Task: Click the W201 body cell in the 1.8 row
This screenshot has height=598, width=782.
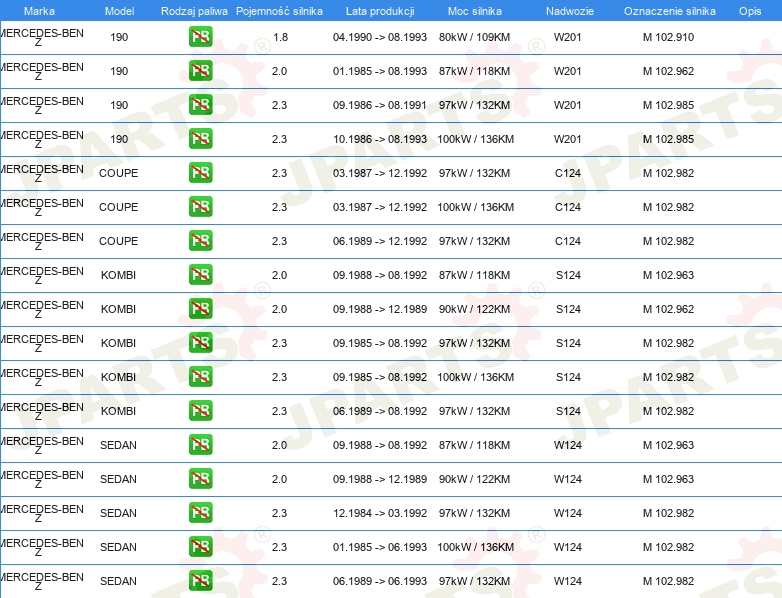Action: pyautogui.click(x=568, y=37)
